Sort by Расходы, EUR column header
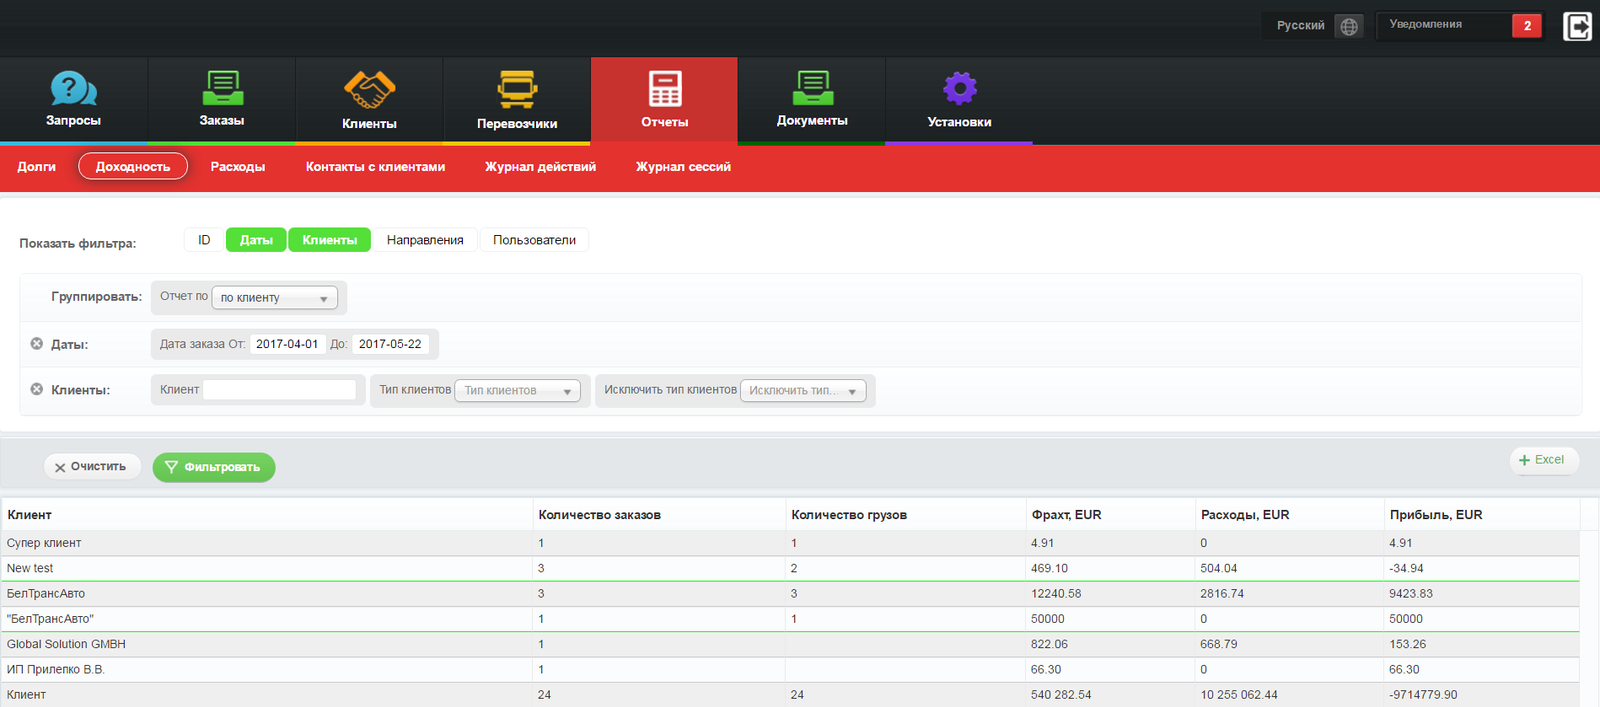Viewport: 1600px width, 707px height. 1245,515
